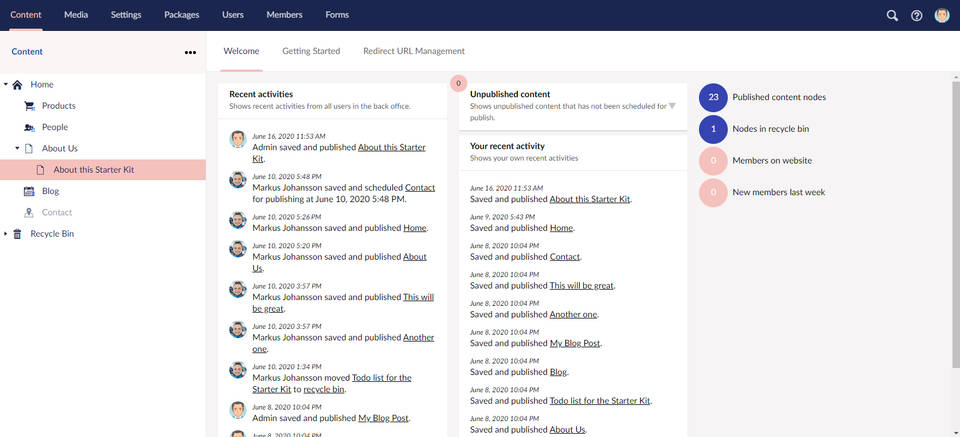Click the About Us document icon
The height and width of the screenshot is (437, 960).
click(29, 149)
